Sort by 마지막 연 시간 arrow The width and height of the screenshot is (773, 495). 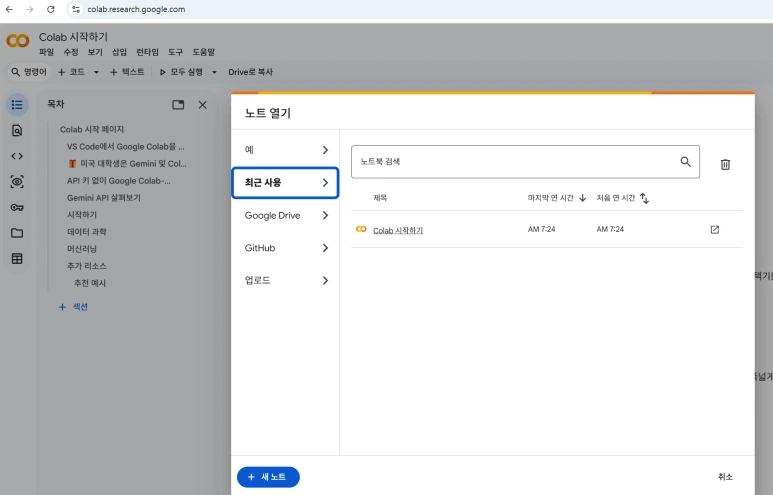coord(583,198)
